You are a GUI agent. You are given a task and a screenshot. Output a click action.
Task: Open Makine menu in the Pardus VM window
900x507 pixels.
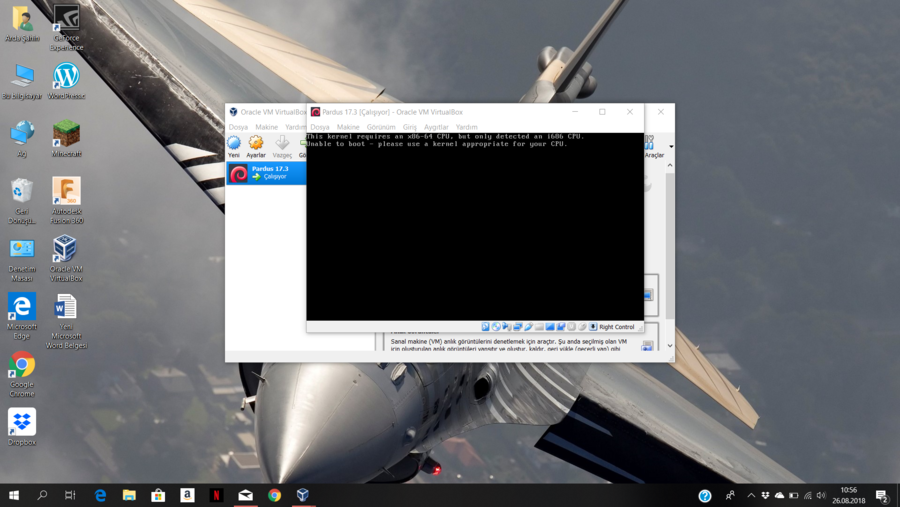348,127
